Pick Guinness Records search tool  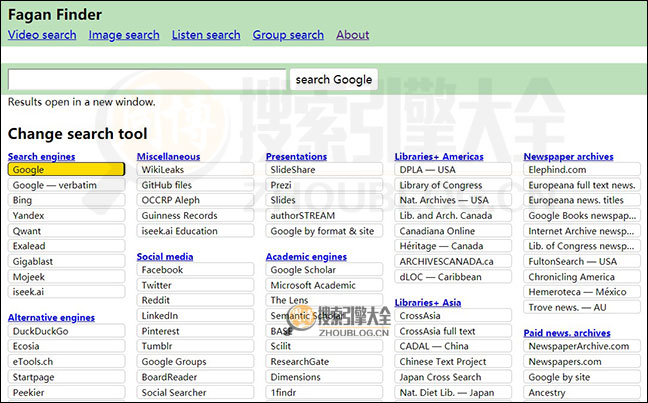195,215
